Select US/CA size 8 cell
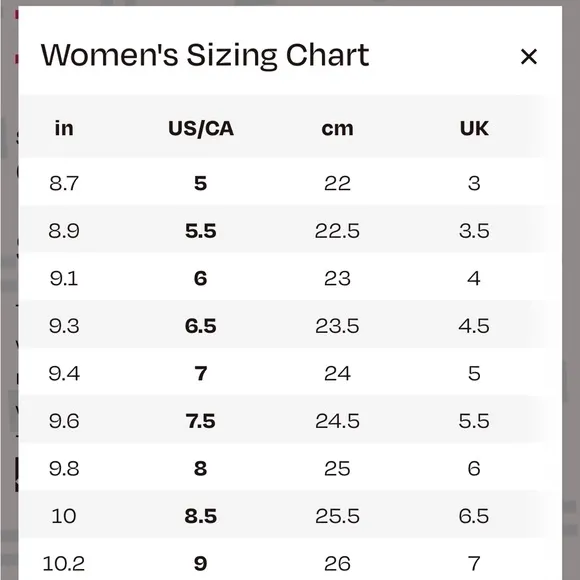Image resolution: width=580 pixels, height=580 pixels. coord(200,468)
